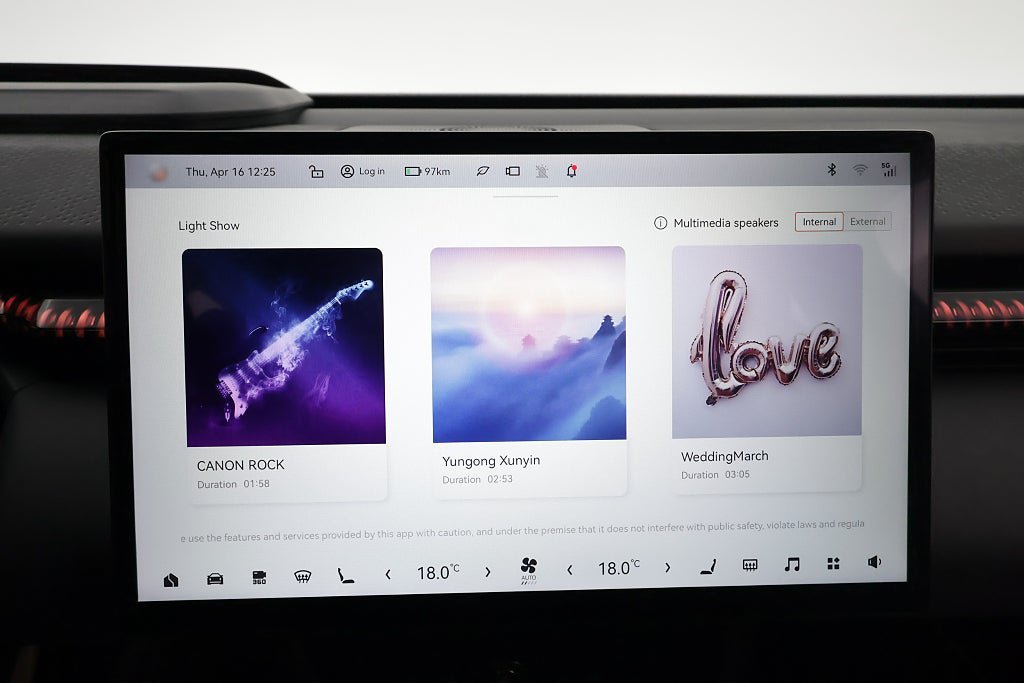Open the volume speaker control
This screenshot has width=1024, height=683.
click(875, 563)
